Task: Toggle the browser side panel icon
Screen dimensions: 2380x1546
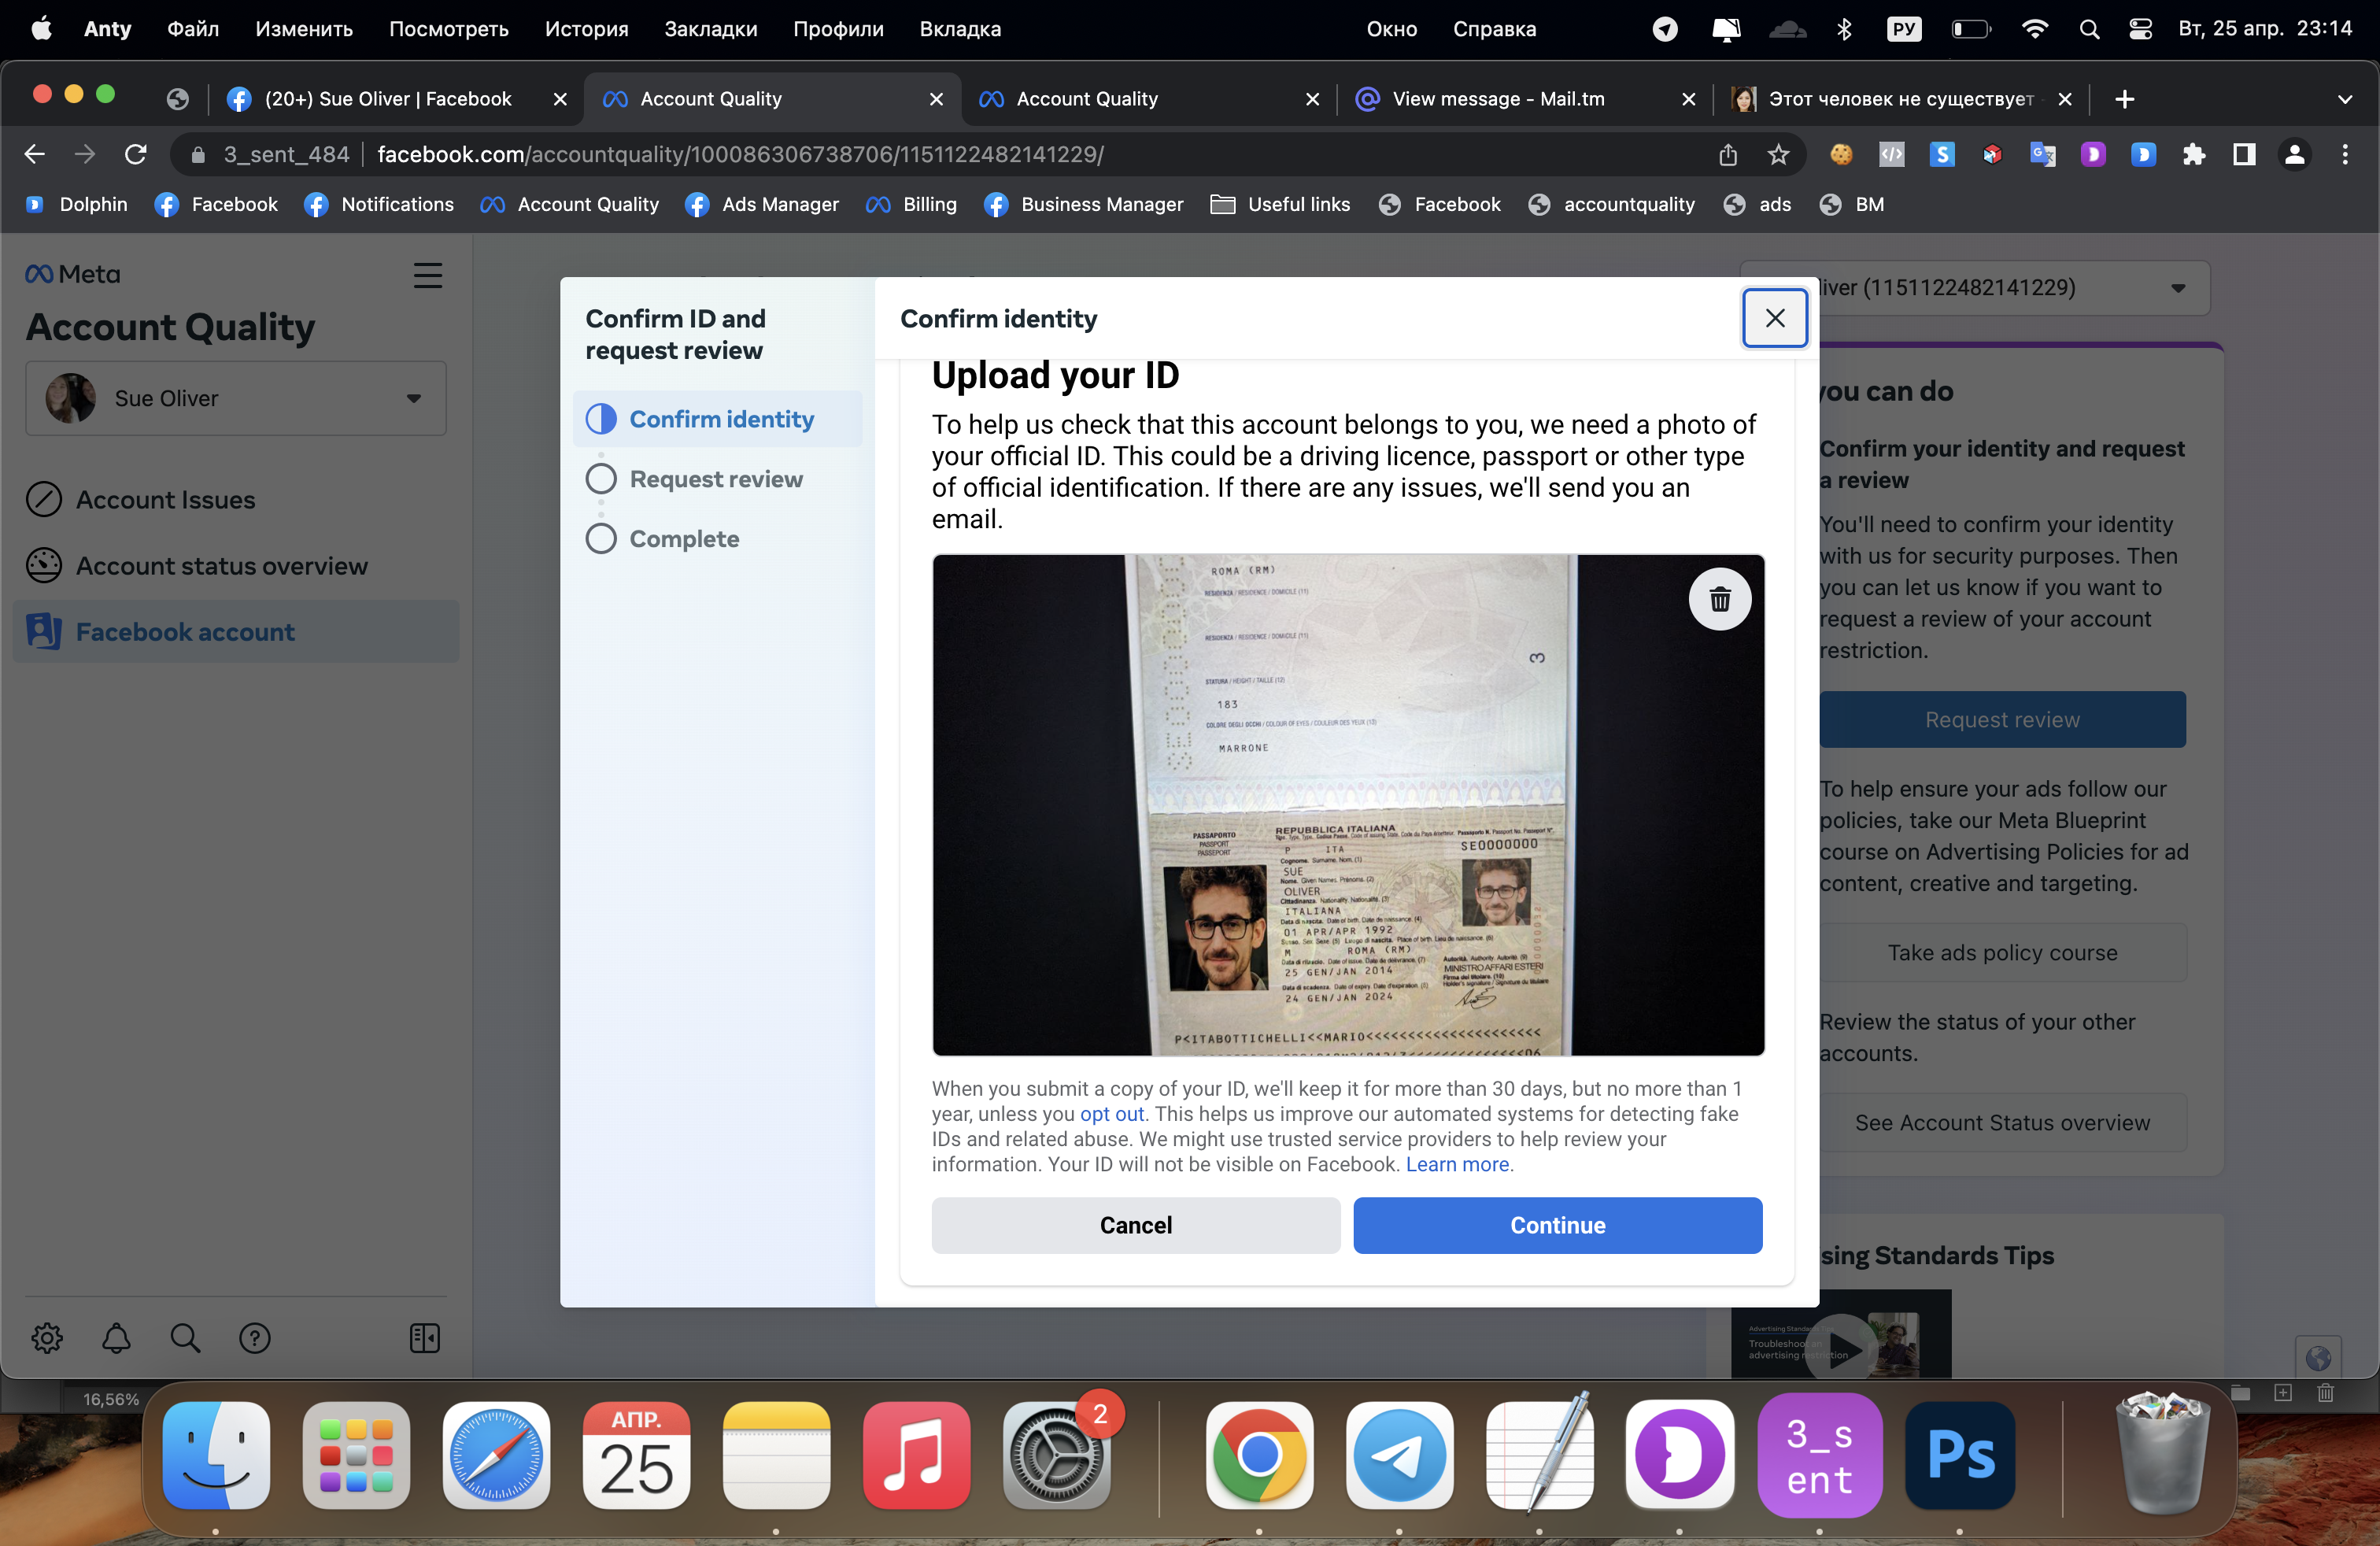Action: click(x=2243, y=154)
